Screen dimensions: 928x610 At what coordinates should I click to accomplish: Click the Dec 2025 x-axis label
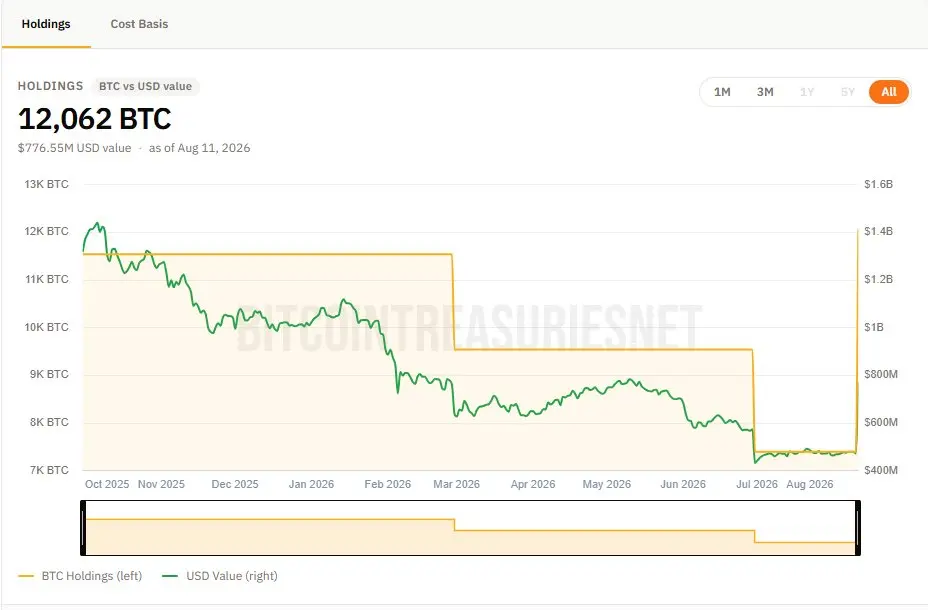point(235,484)
